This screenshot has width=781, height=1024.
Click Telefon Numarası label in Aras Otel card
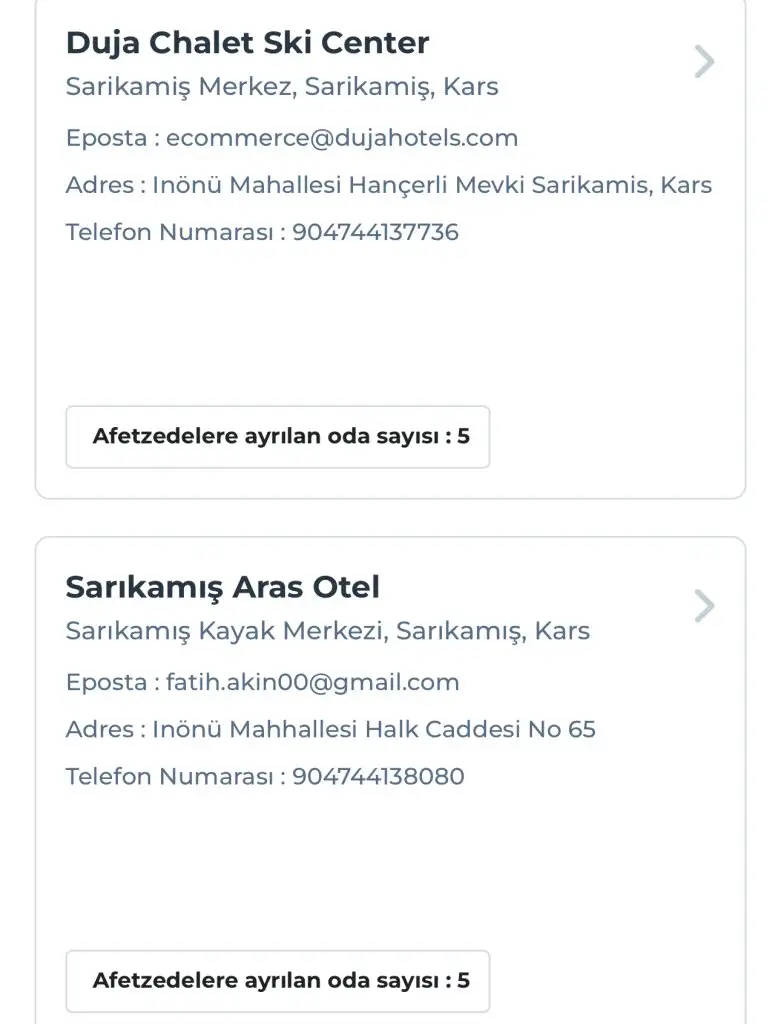pyautogui.click(x=170, y=777)
